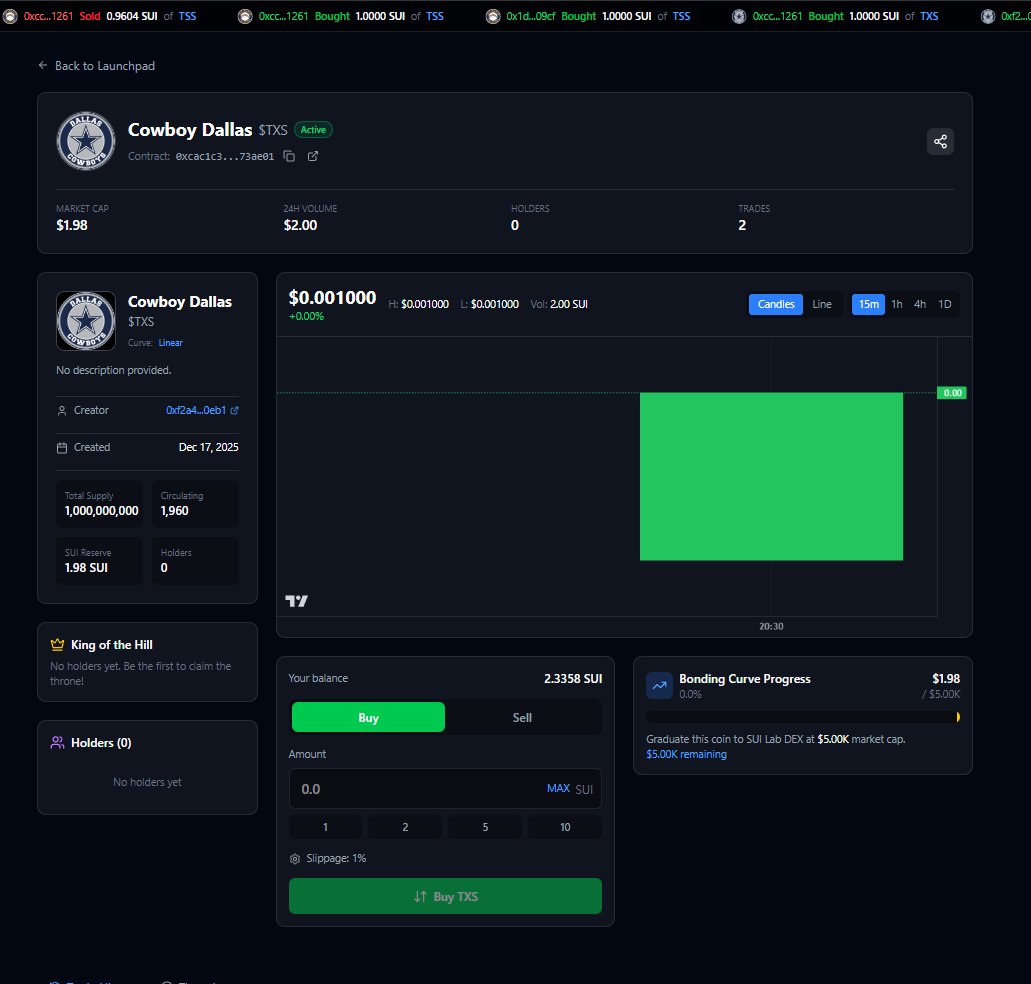
Task: Click the 24H Volume $2.00 value
Action: pyautogui.click(x=300, y=225)
